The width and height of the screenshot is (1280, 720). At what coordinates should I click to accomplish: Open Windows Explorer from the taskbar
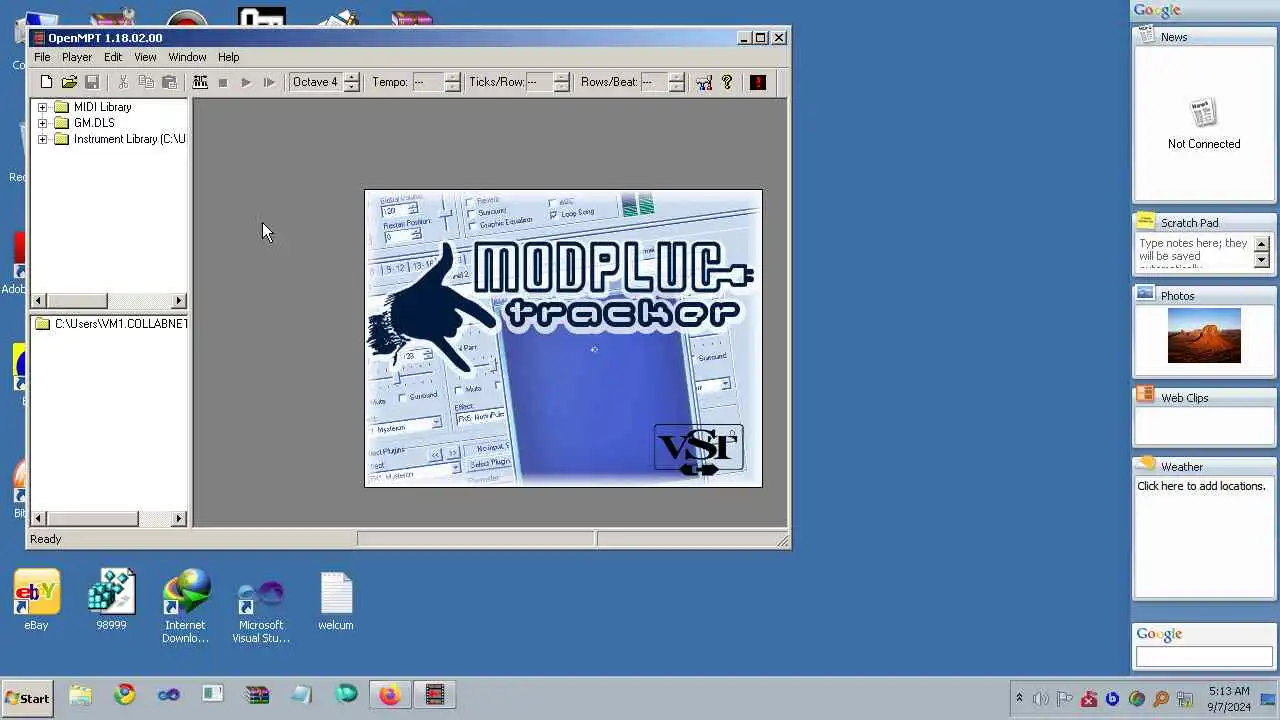(x=80, y=695)
